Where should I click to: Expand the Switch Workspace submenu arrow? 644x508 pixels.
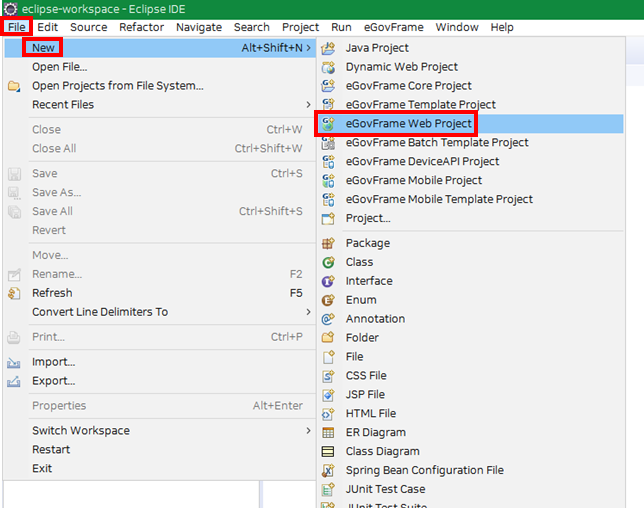pyautogui.click(x=308, y=431)
